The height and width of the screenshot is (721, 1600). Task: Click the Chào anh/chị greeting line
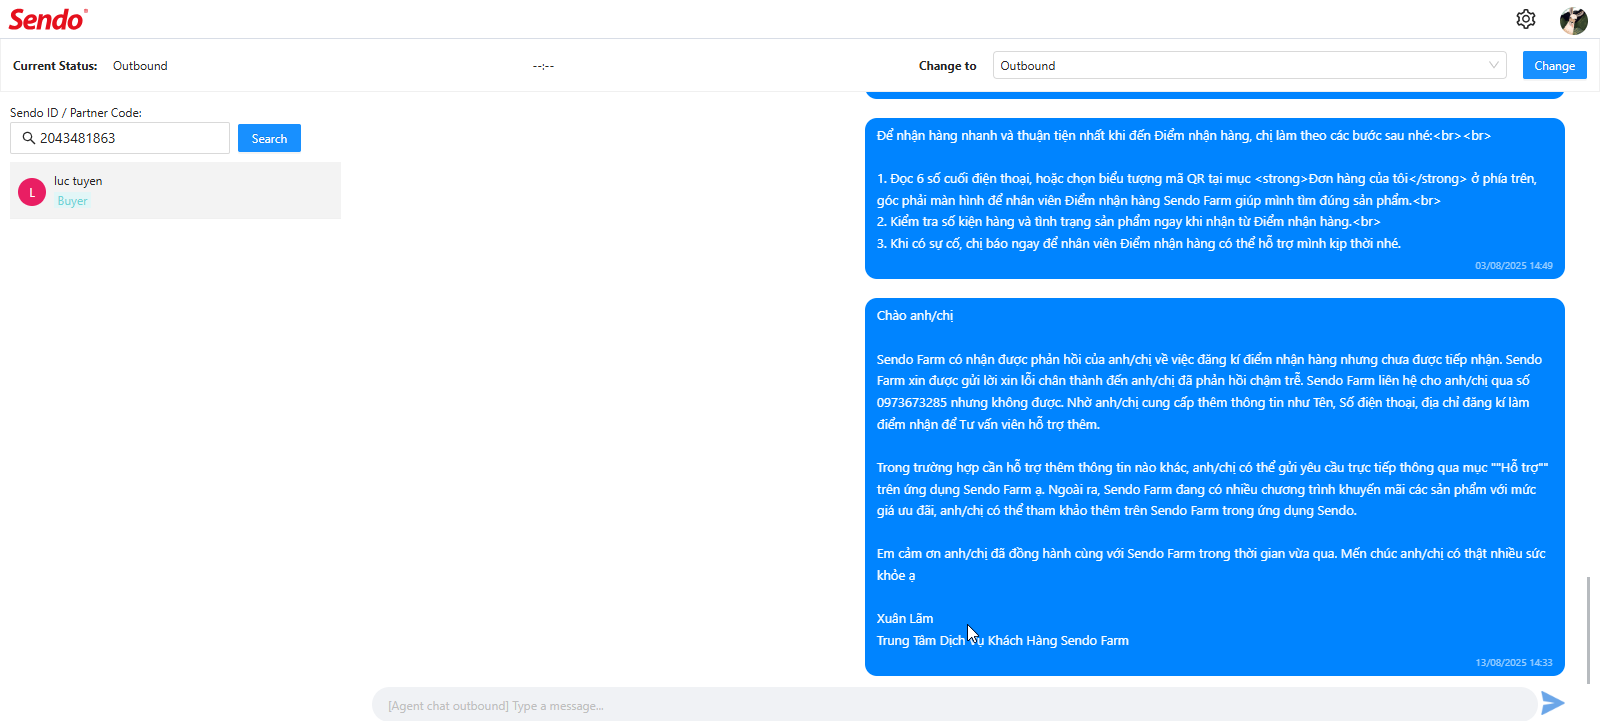click(x=915, y=316)
